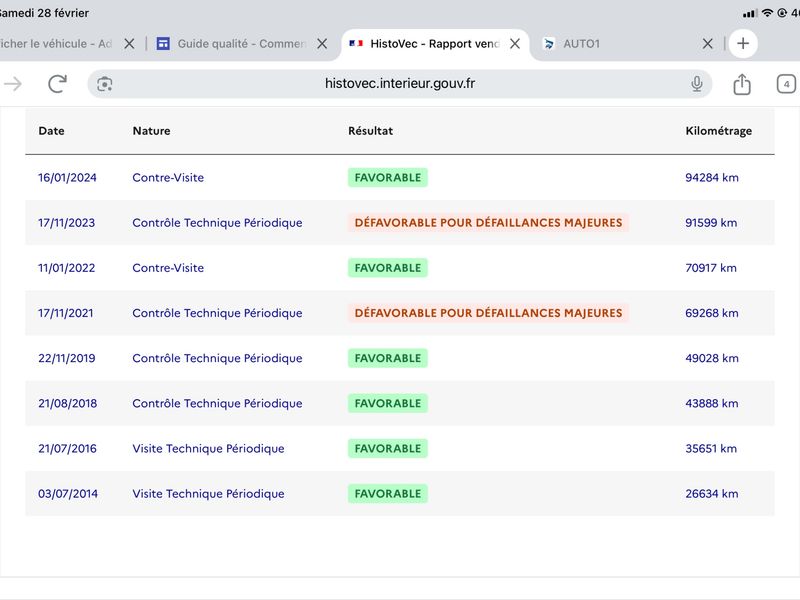This screenshot has width=800, height=600.
Task: Click the FAVORABLE badge for 22/11/2019
Action: tap(388, 358)
